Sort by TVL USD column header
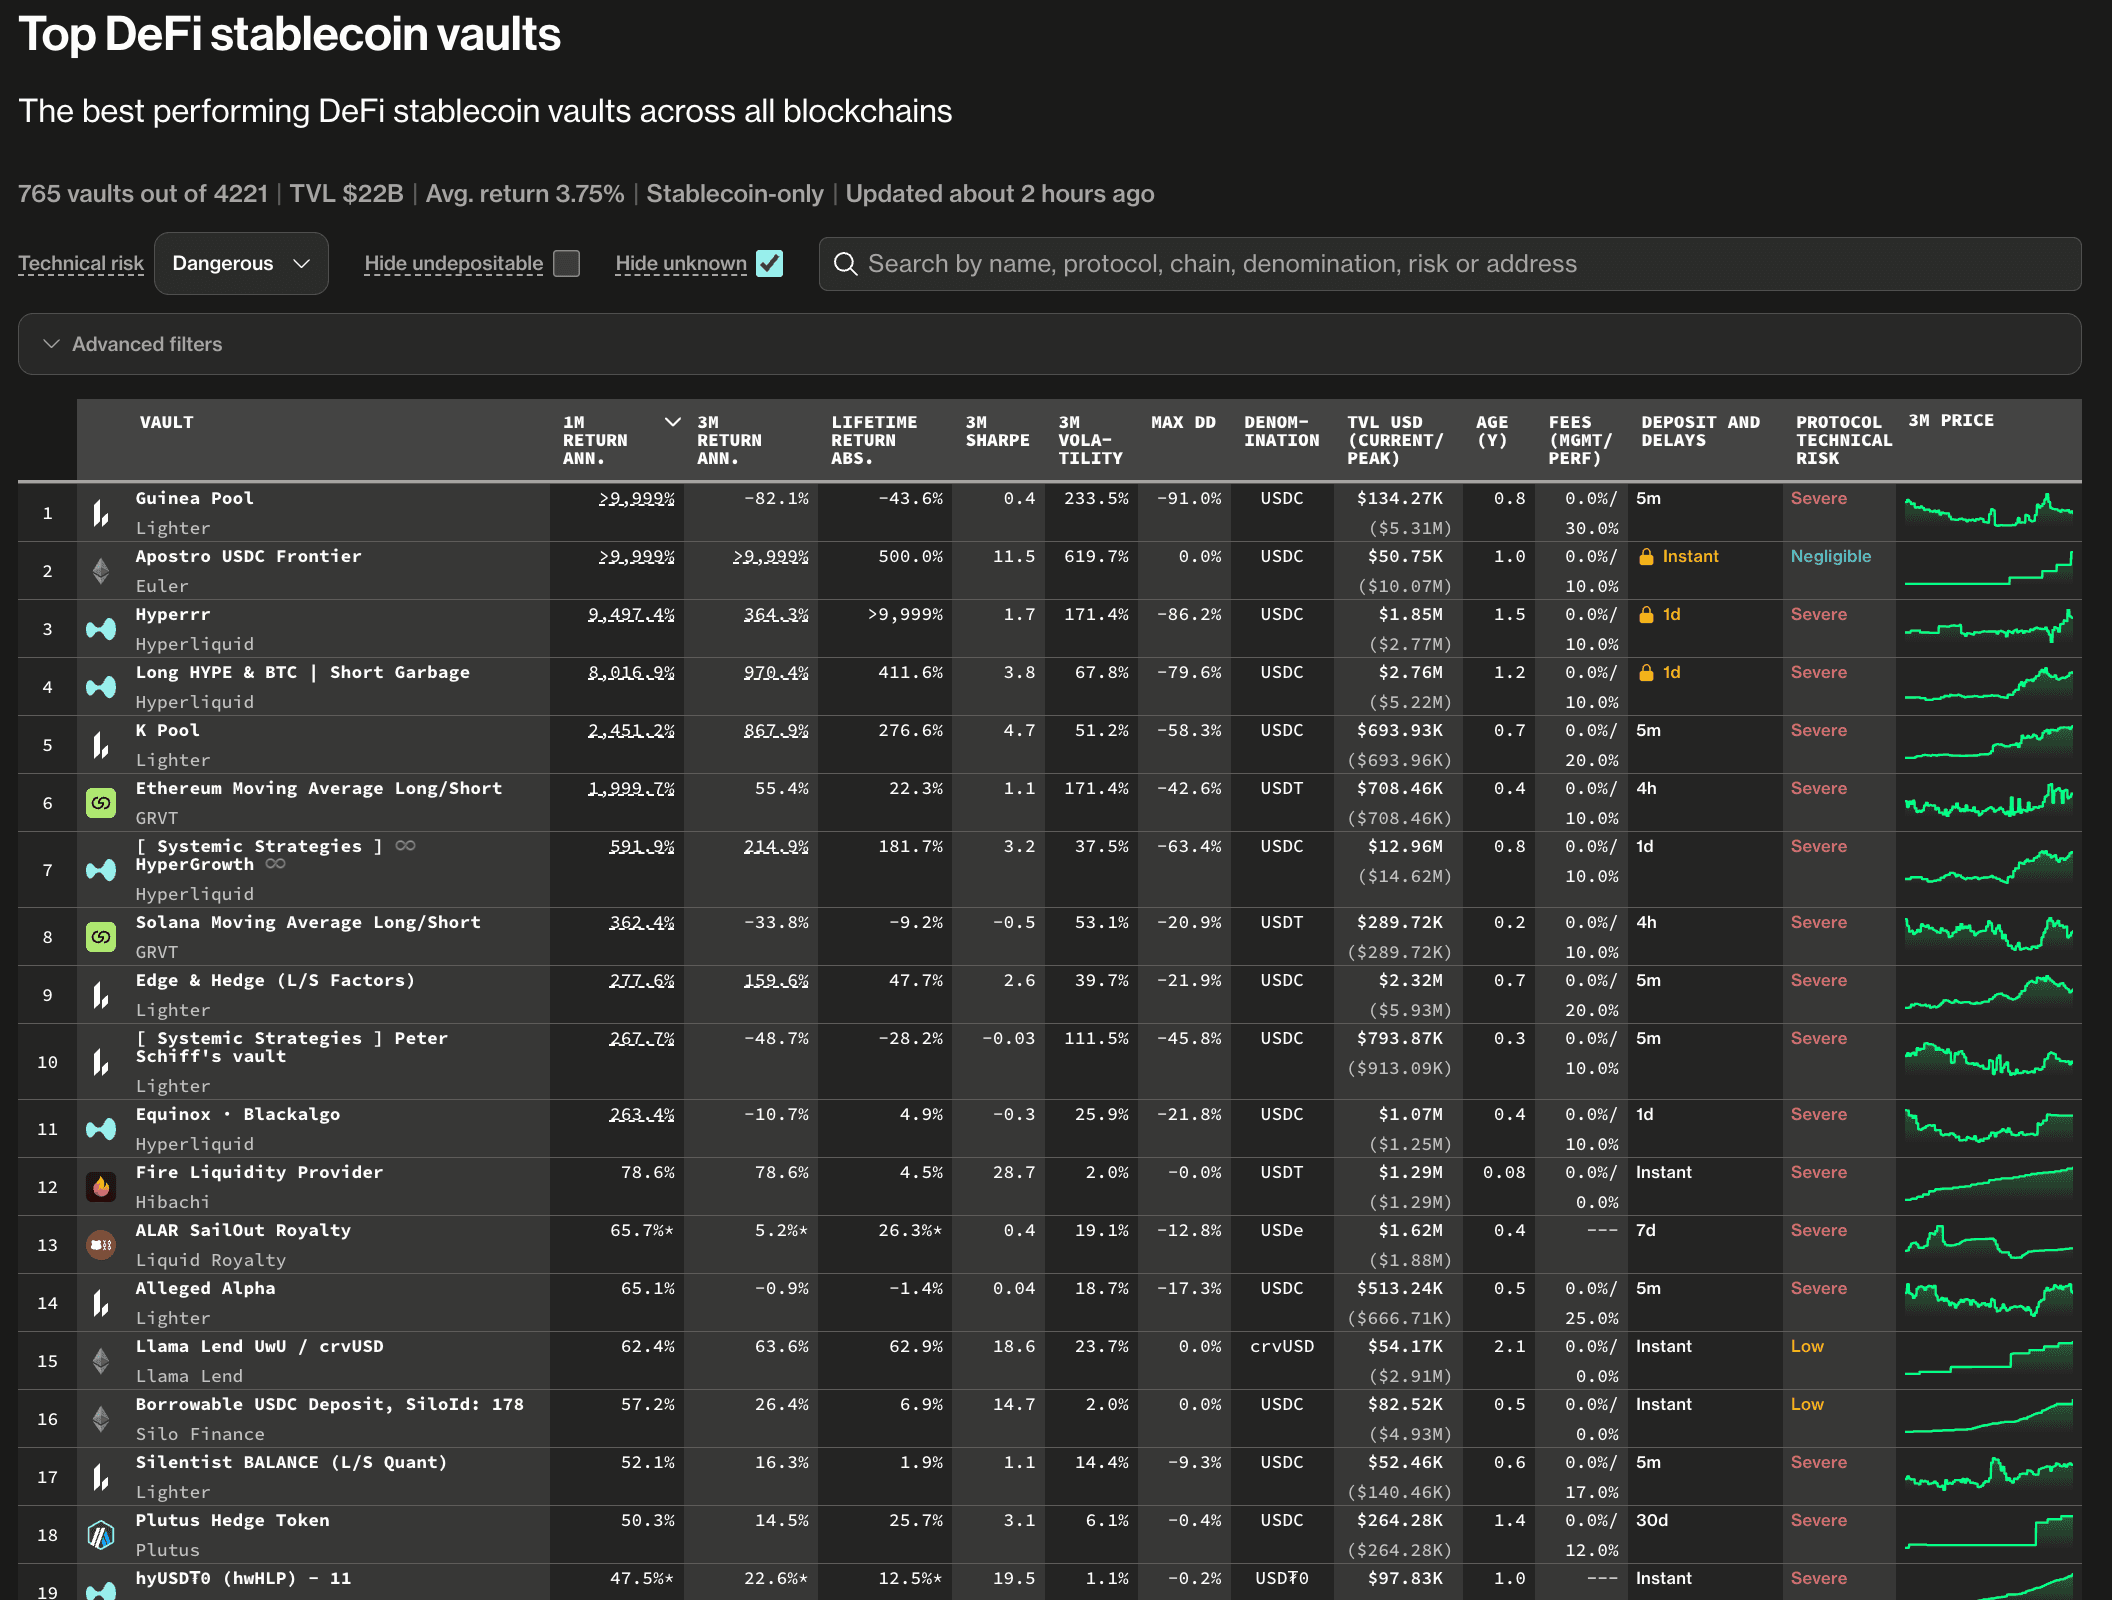This screenshot has height=1600, width=2112. pyautogui.click(x=1395, y=440)
